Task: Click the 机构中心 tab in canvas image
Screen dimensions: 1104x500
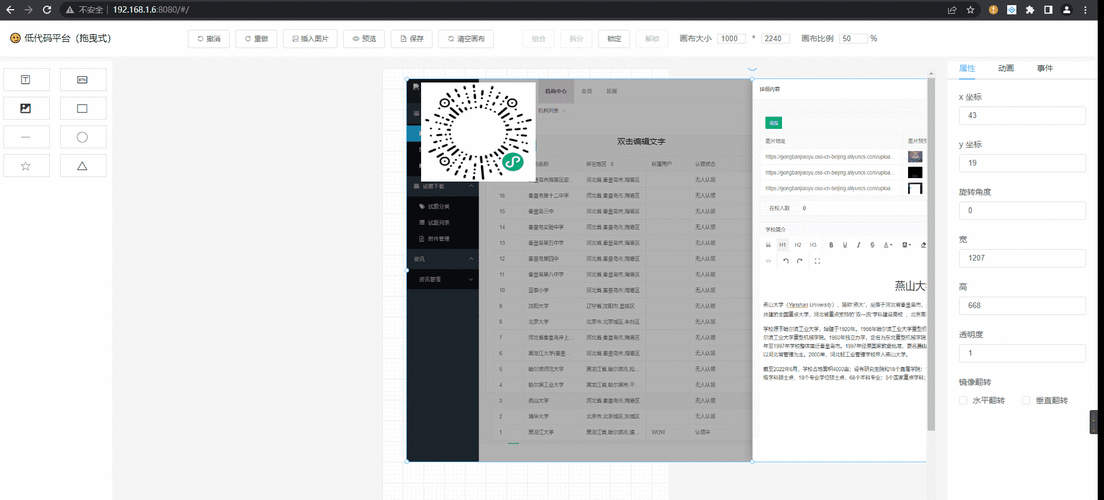Action: coord(556,92)
